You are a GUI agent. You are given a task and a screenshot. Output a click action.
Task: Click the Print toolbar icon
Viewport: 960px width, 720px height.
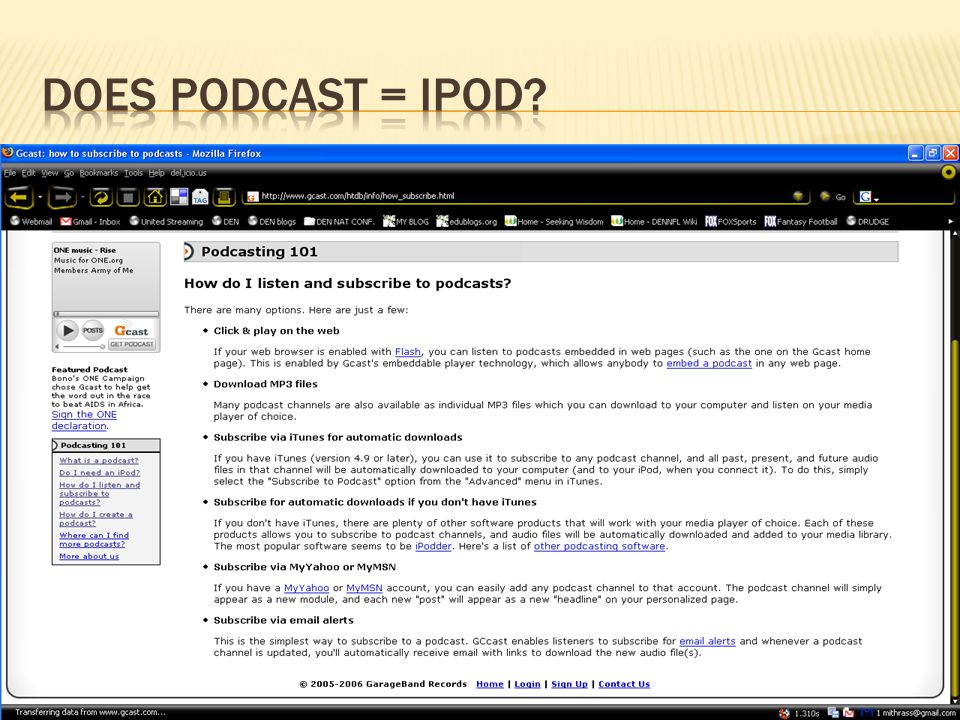(x=224, y=197)
